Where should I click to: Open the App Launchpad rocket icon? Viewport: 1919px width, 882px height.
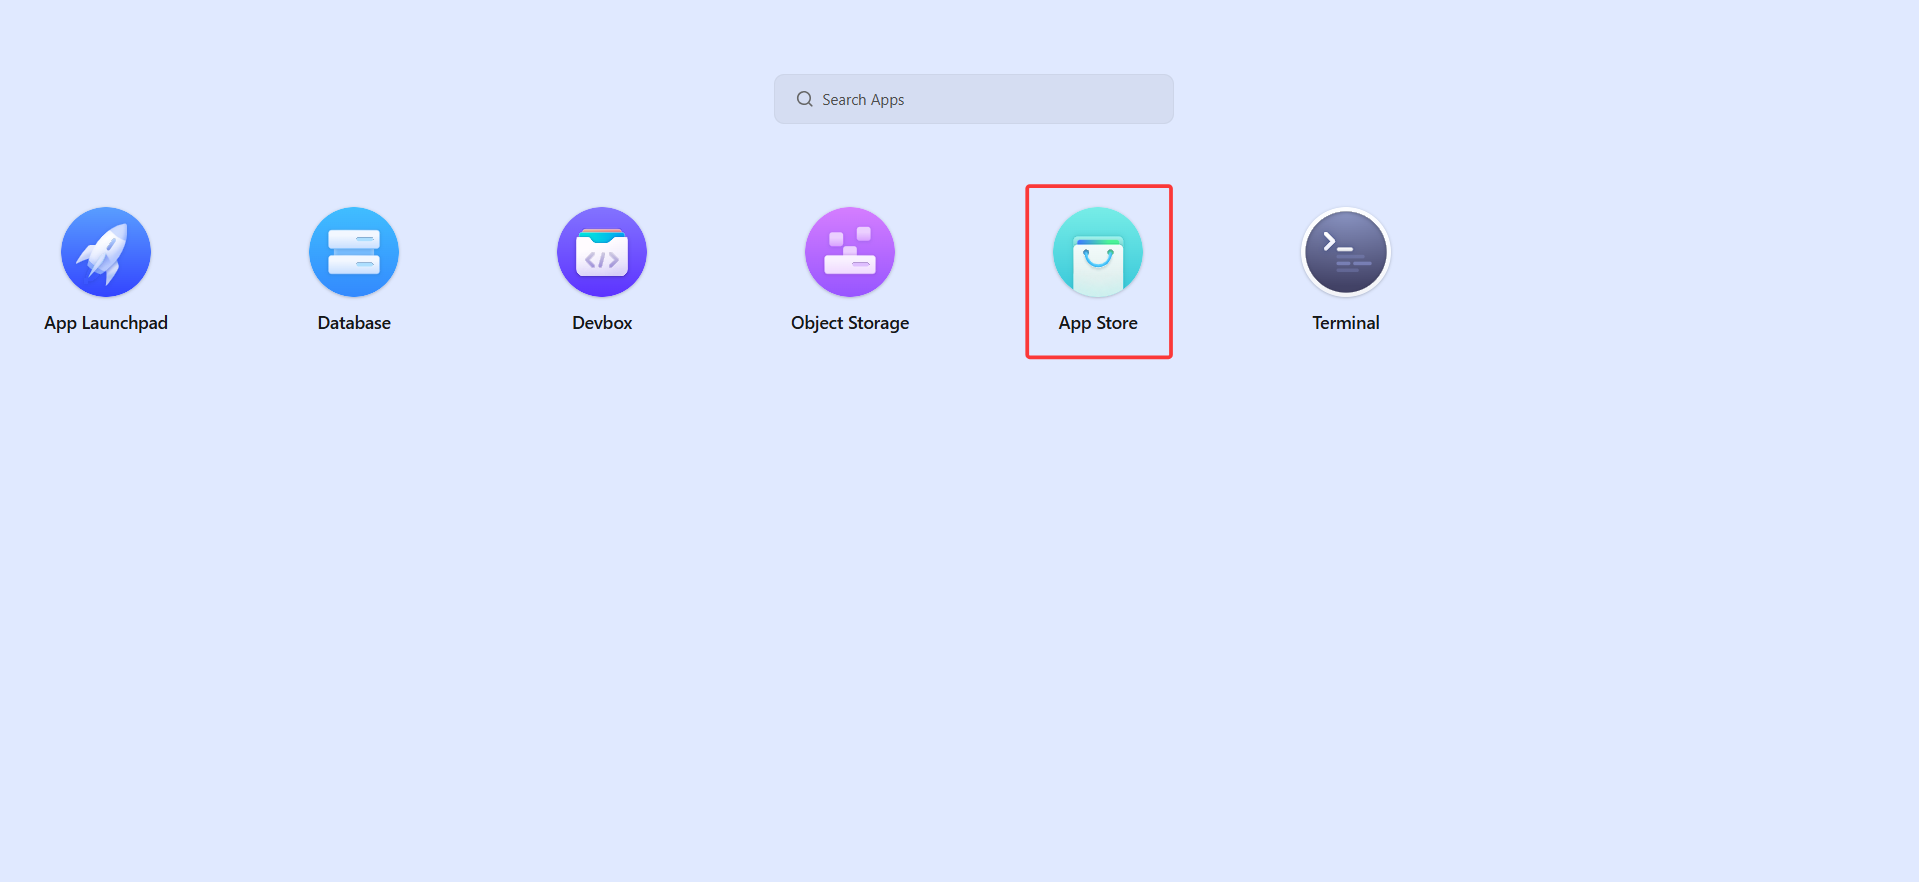coord(106,252)
